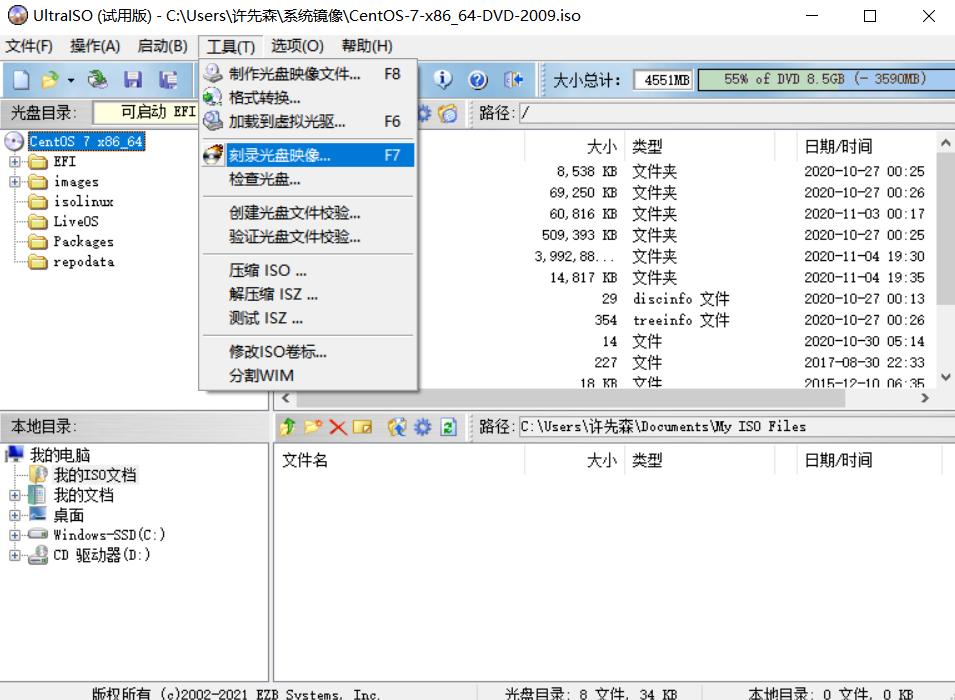
Task: Open the 启动(B) menu
Action: click(x=163, y=46)
